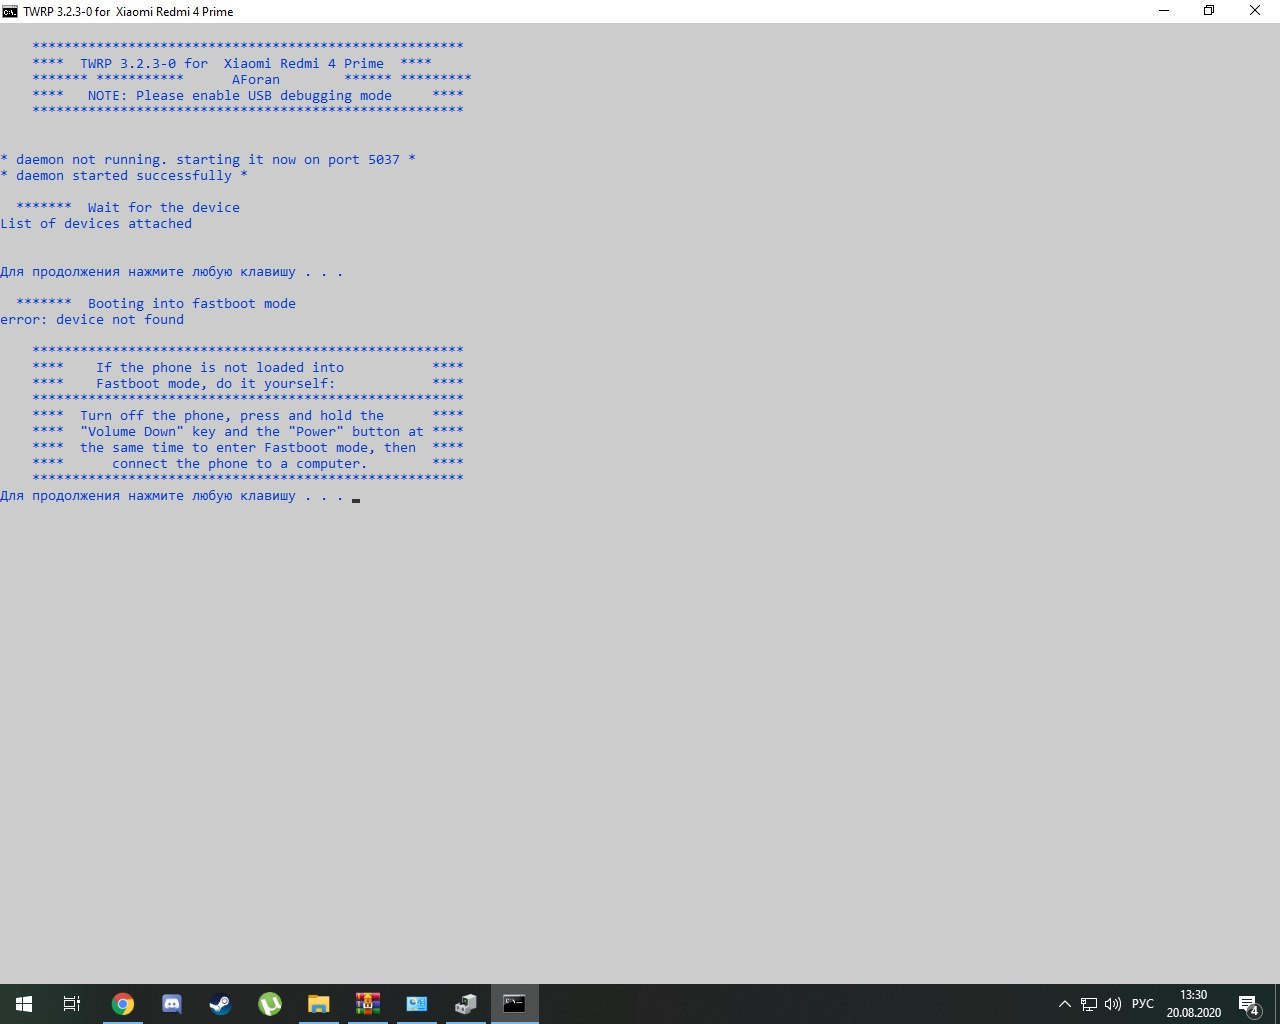This screenshot has height=1024, width=1280.
Task: Click the 'Fastboot mode, do it yourself:' line
Action: click(x=216, y=384)
